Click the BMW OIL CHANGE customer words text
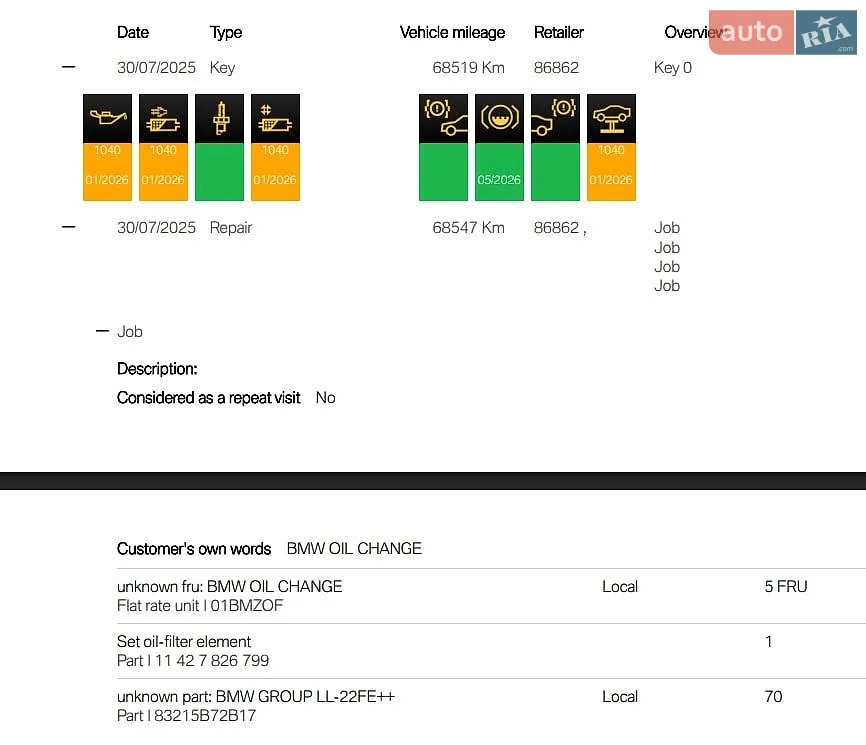Viewport: 866px width, 745px height. point(354,548)
